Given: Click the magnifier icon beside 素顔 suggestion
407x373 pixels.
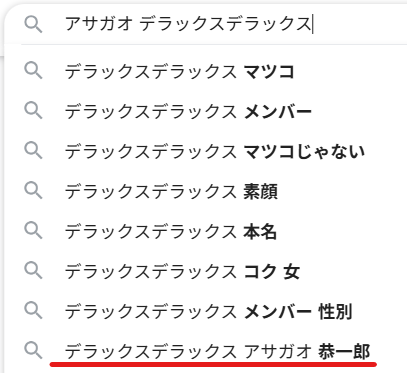Looking at the screenshot, I should click(x=33, y=191).
